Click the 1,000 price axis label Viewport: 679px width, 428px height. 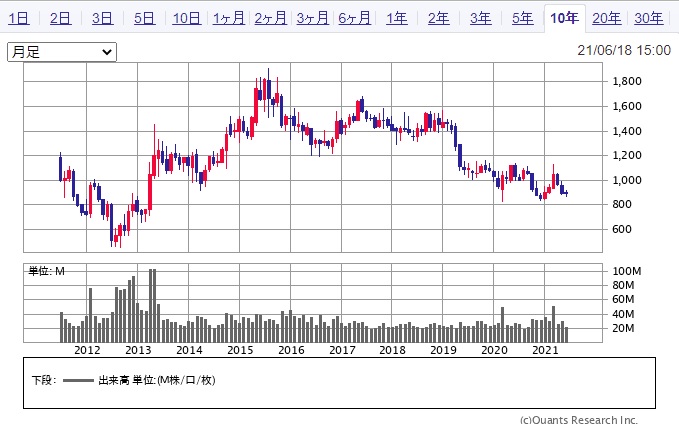coord(627,180)
